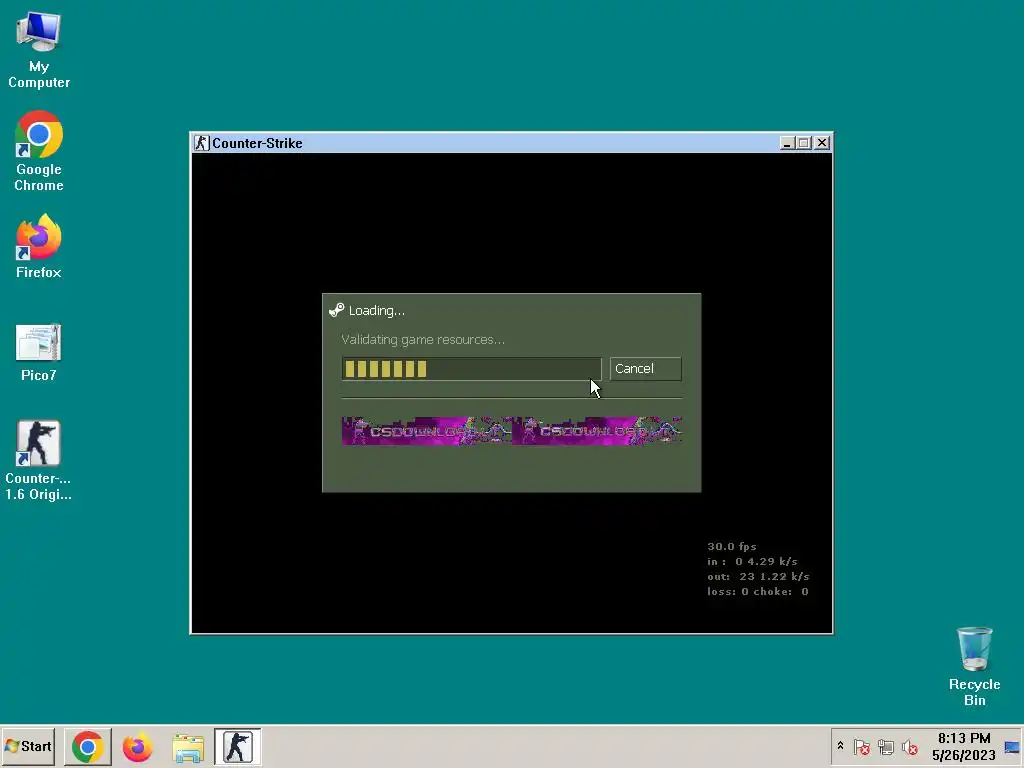The image size is (1024, 768).
Task: Minimize the Counter-Strike window
Action: point(787,143)
